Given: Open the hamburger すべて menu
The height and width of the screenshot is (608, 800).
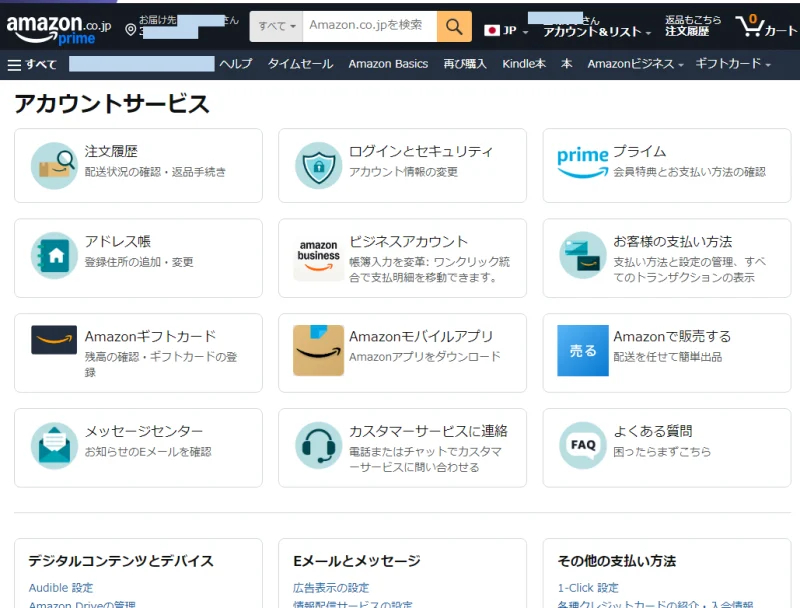Looking at the screenshot, I should (x=32, y=64).
